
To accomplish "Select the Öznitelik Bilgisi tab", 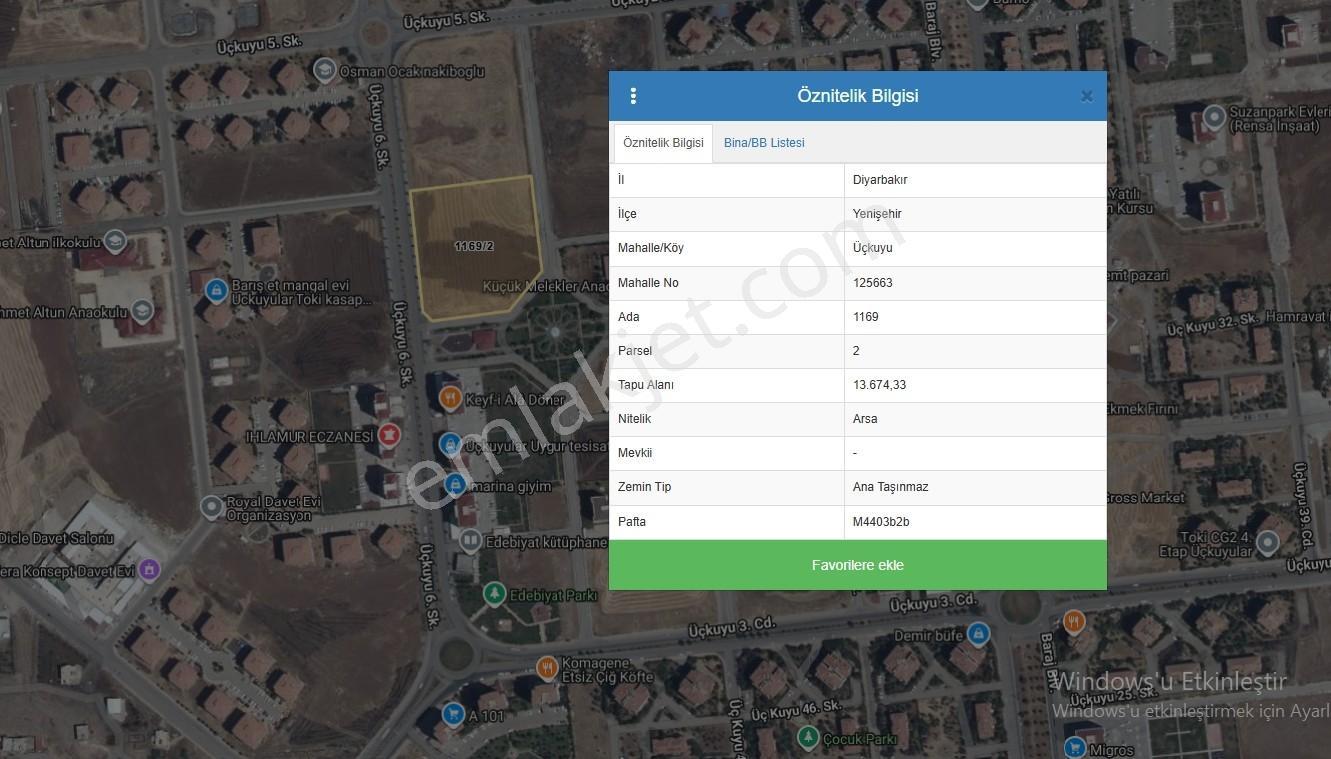I will click(x=663, y=143).
